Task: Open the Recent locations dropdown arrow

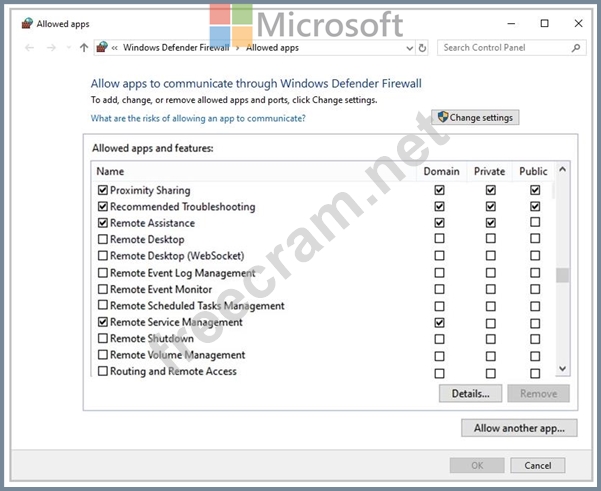Action: coord(66,48)
